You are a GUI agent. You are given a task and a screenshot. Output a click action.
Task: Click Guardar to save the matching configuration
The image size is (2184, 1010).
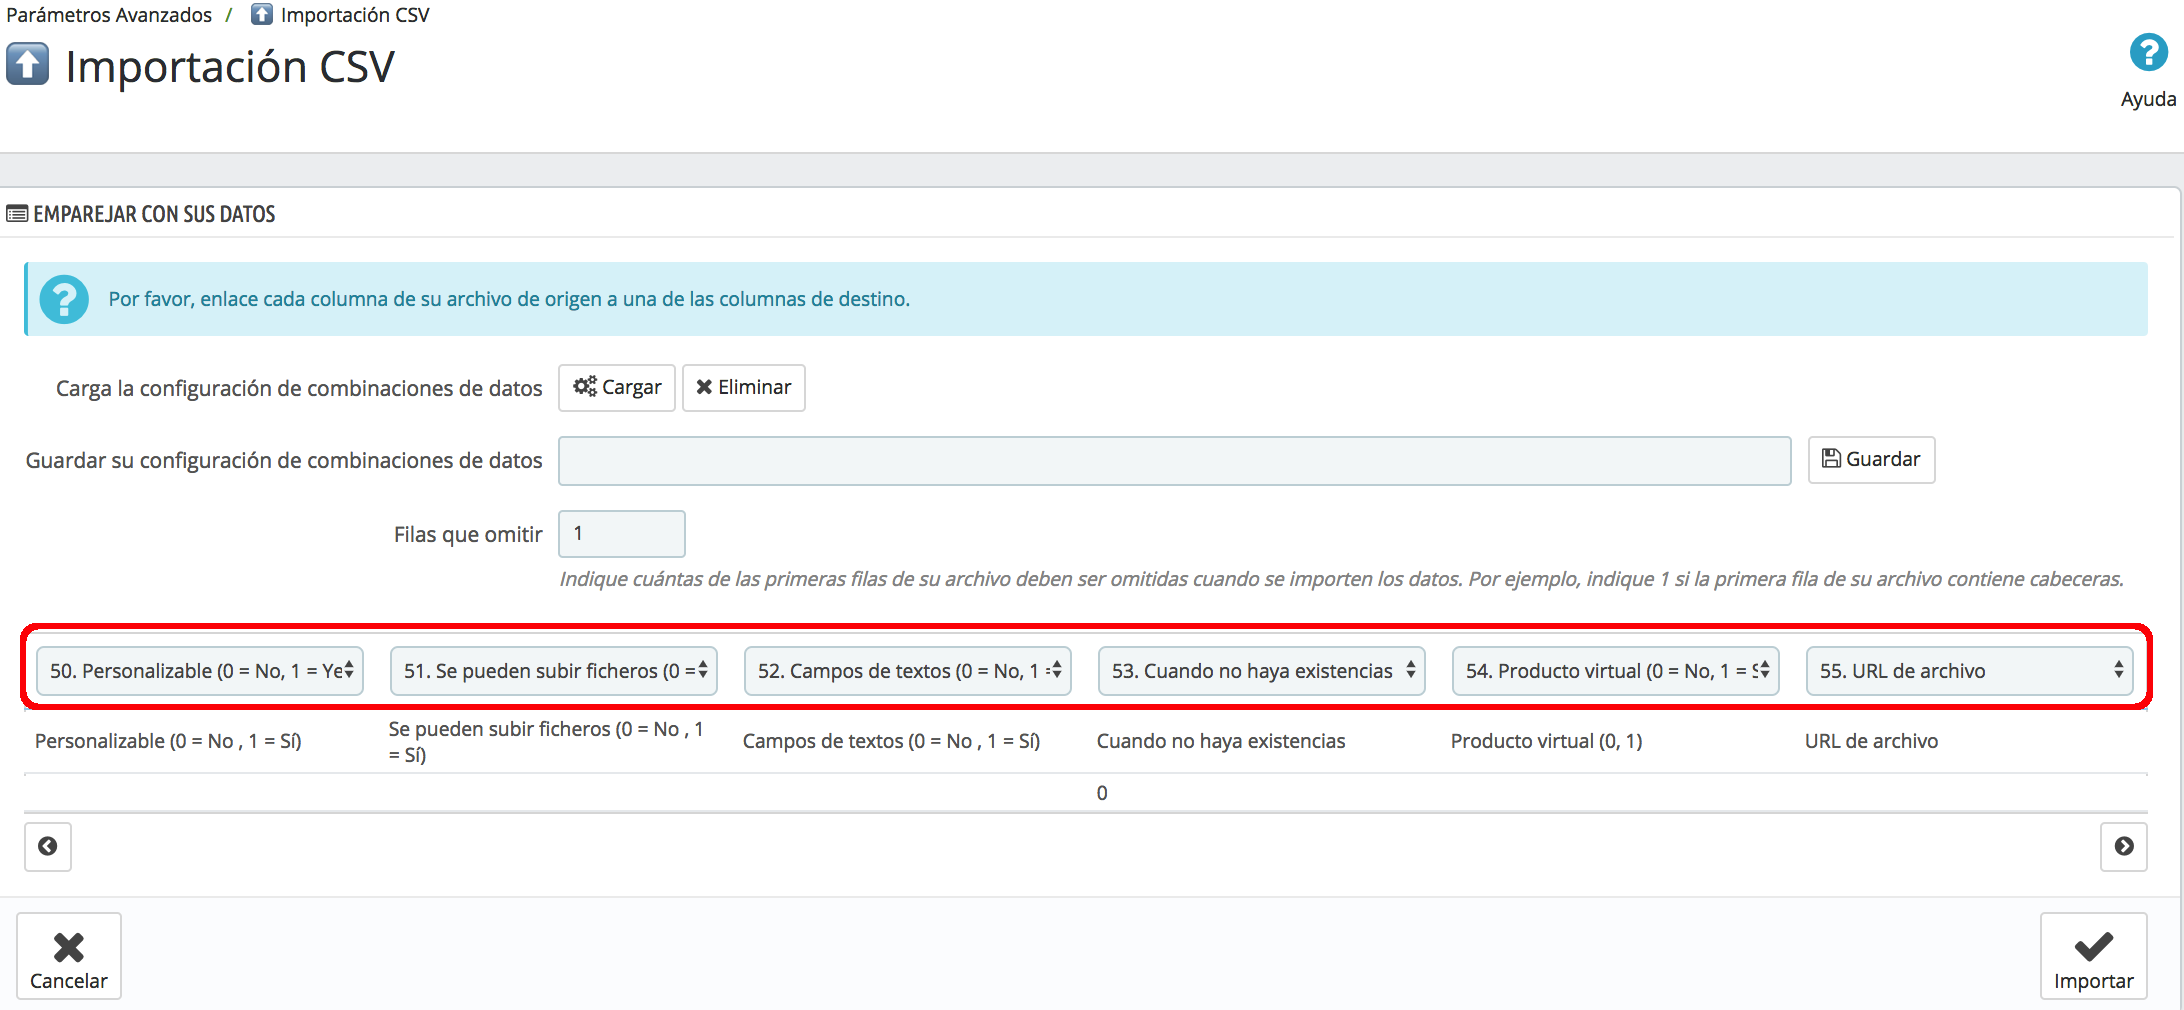click(1871, 460)
